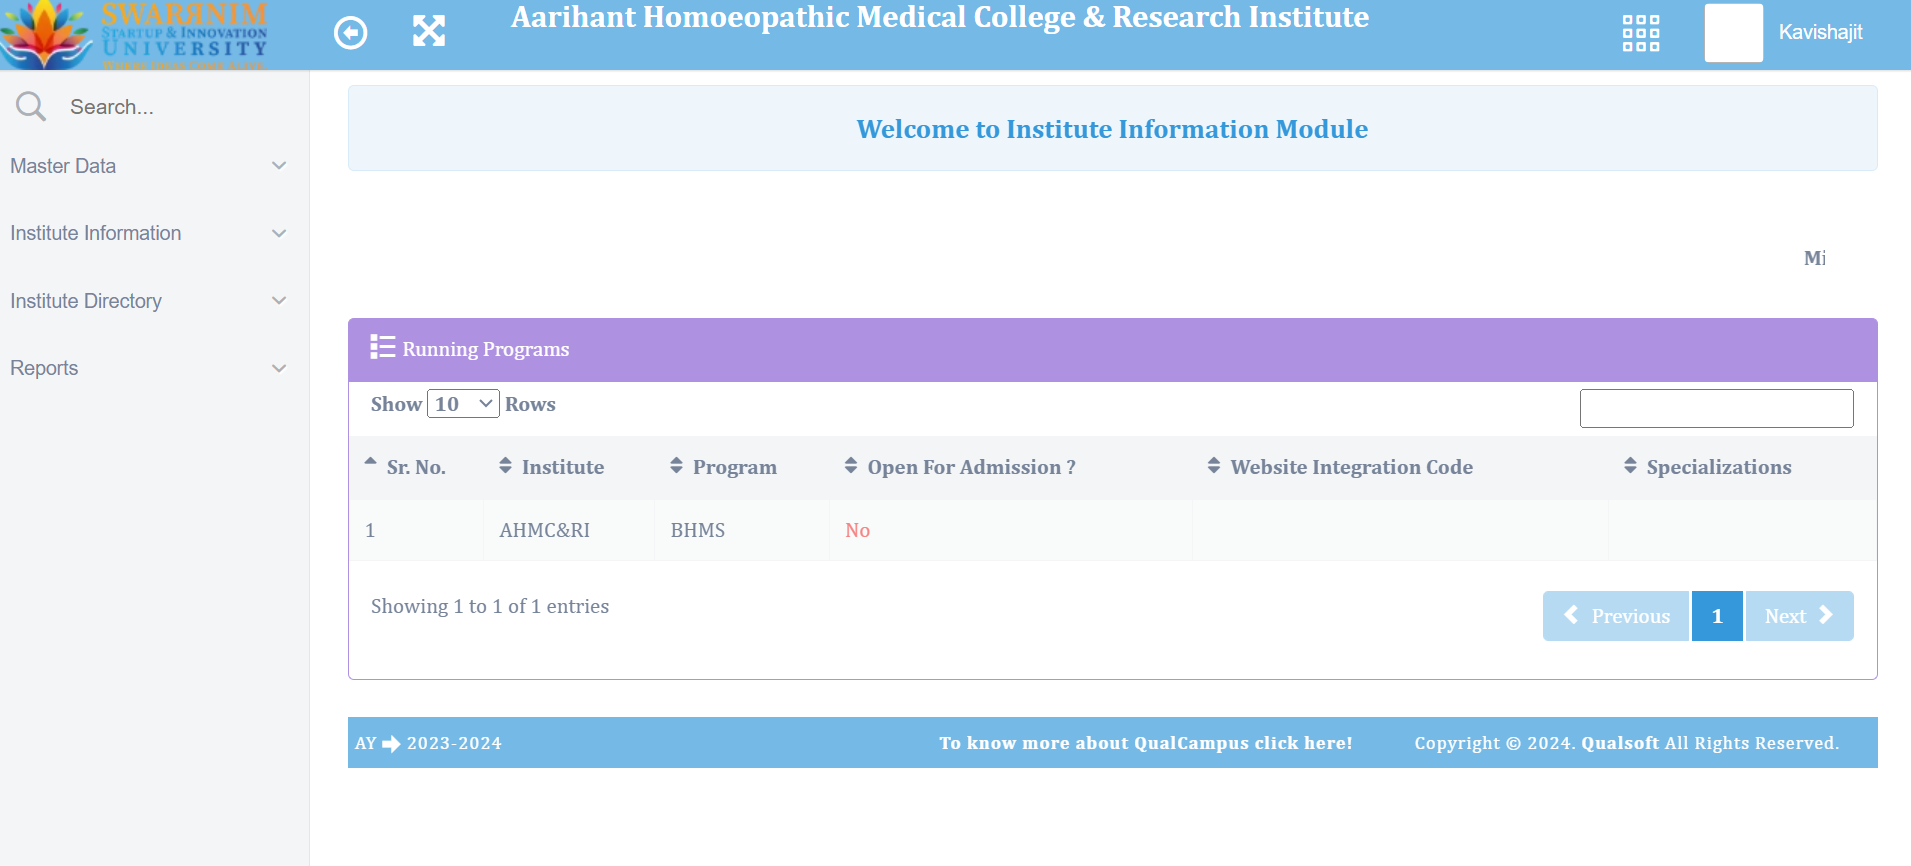Click the sidebar search magnifier icon
The width and height of the screenshot is (1911, 866).
31,106
